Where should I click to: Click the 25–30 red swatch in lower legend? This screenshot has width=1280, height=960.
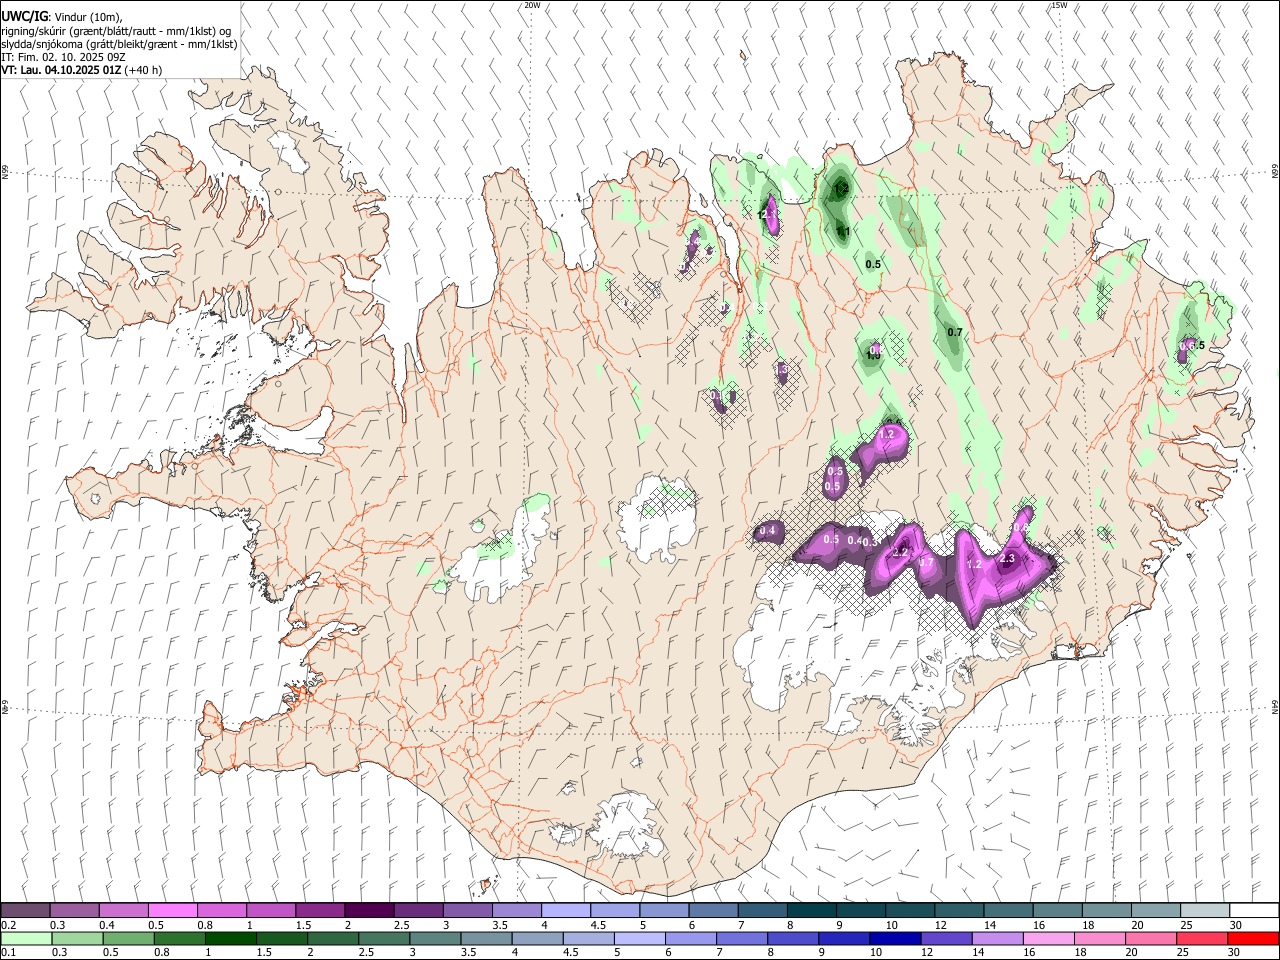click(x=1201, y=939)
